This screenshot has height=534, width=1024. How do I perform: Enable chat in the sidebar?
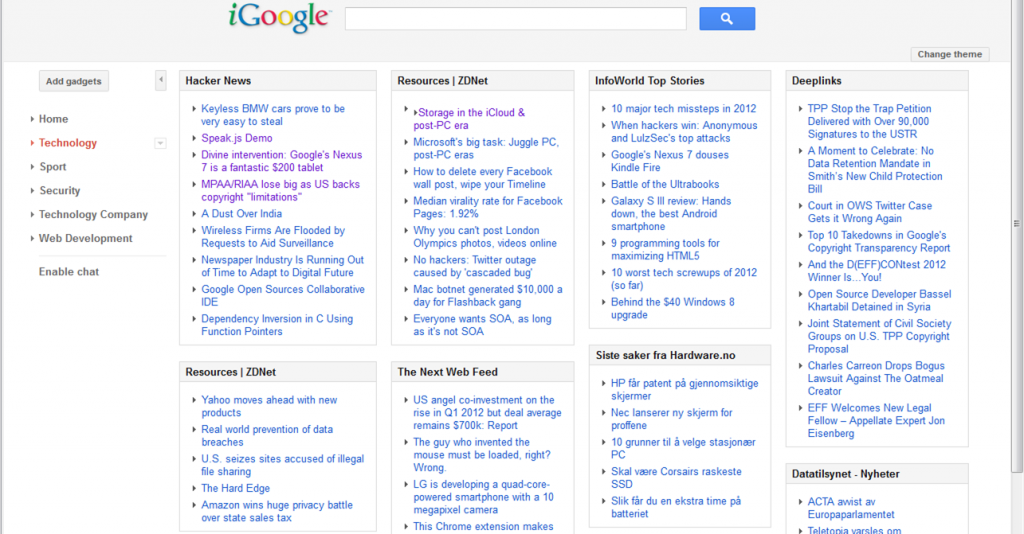[69, 272]
